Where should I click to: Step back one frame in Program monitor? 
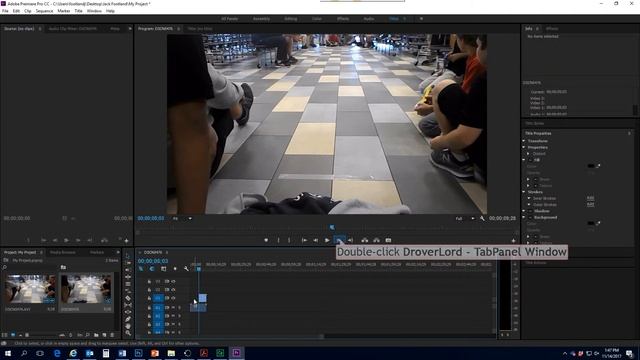(x=316, y=240)
